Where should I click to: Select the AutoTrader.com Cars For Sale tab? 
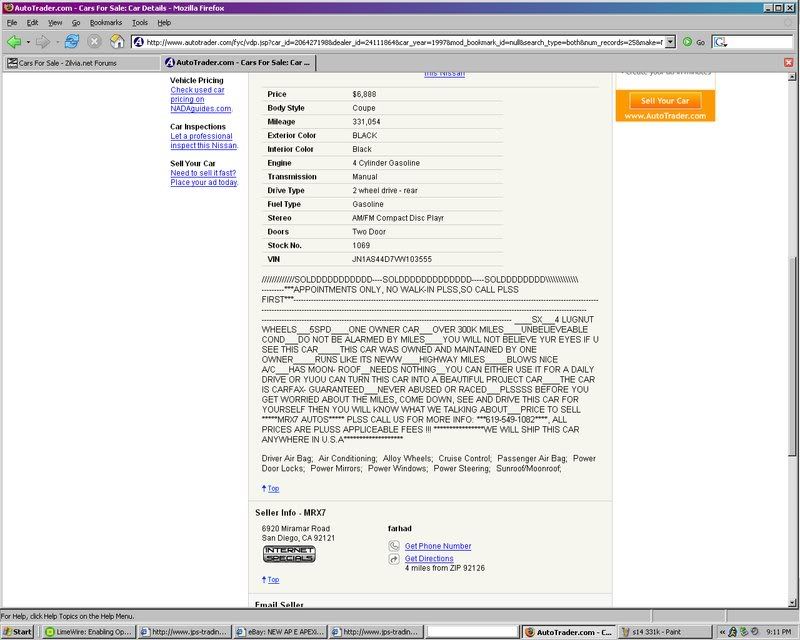pos(238,62)
